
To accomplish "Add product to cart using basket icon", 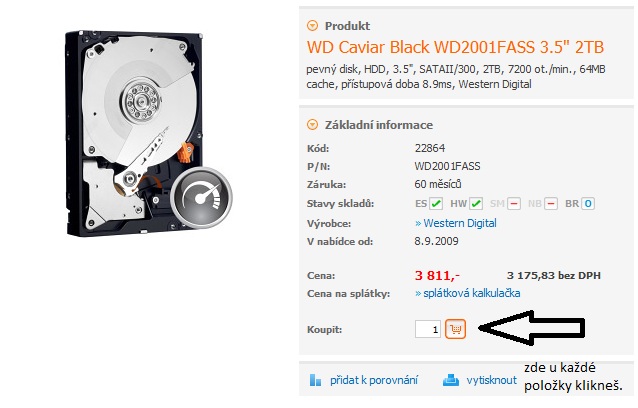I will click(455, 329).
